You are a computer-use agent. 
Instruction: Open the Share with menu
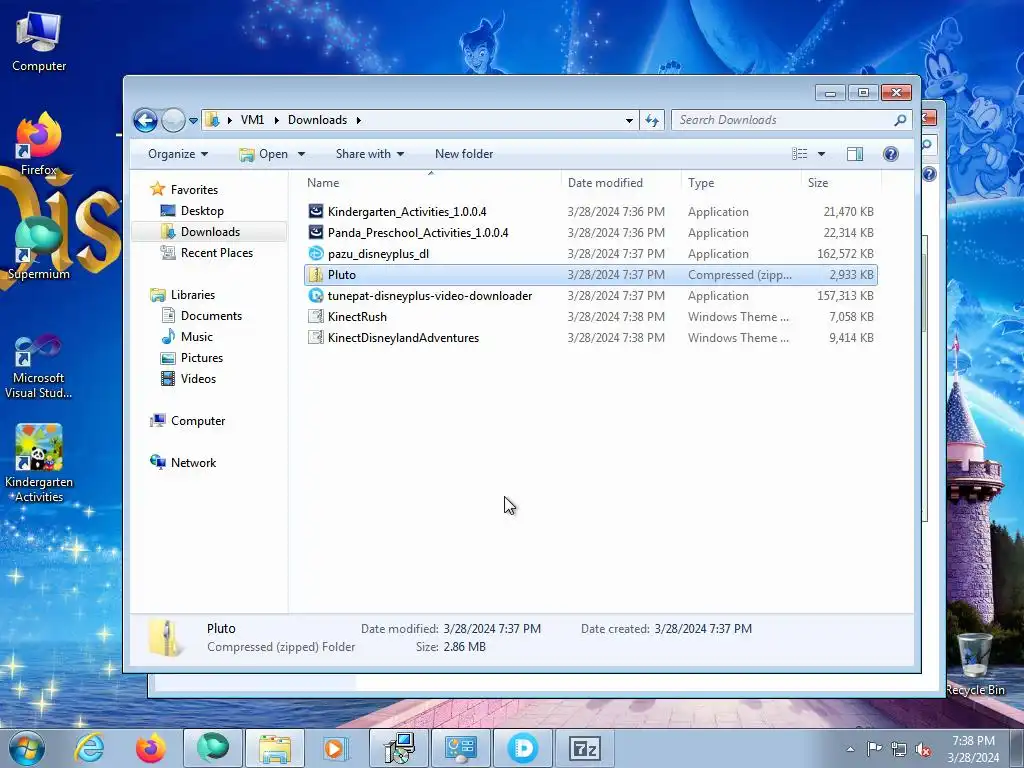[x=370, y=154]
